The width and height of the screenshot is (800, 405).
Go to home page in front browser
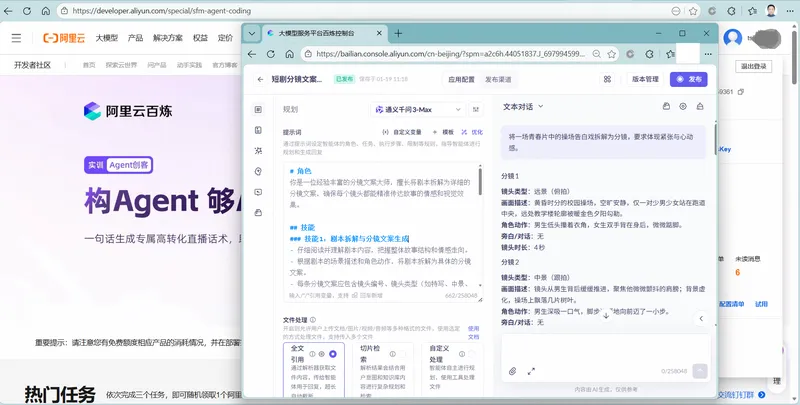pos(289,54)
